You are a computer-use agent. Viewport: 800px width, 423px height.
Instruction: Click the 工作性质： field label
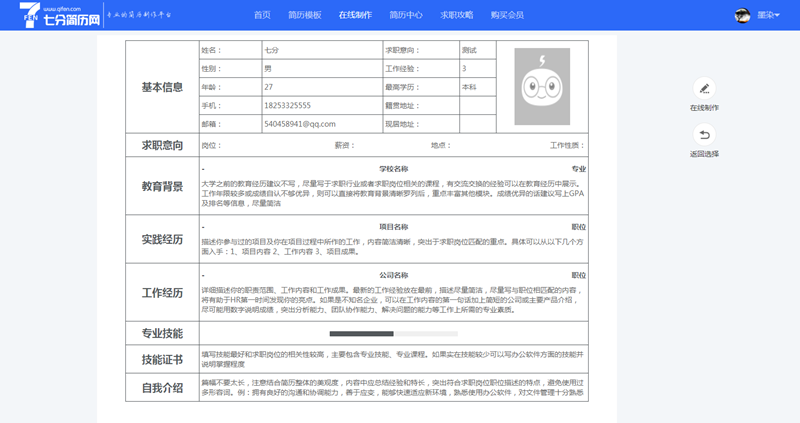pyautogui.click(x=567, y=145)
